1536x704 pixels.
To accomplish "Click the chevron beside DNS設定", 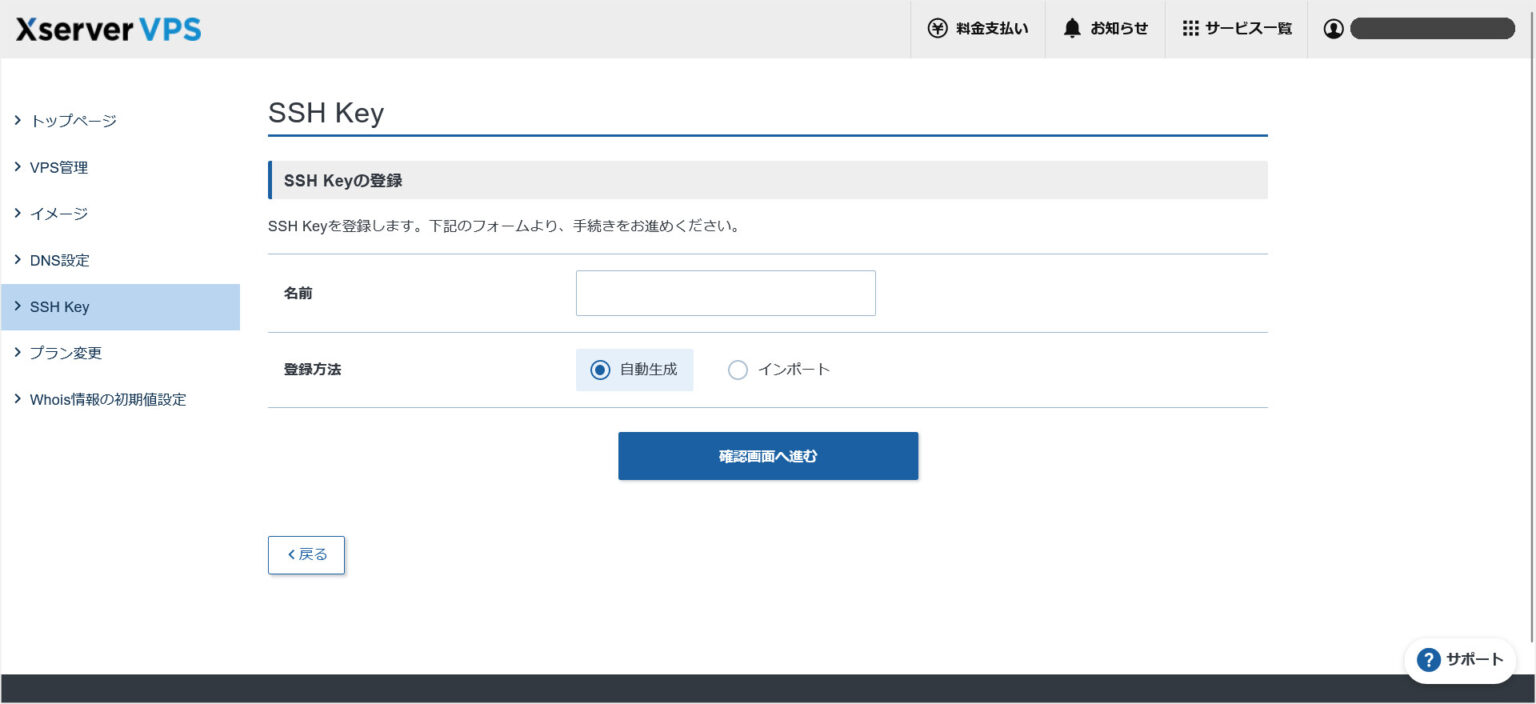I will pyautogui.click(x=17, y=260).
